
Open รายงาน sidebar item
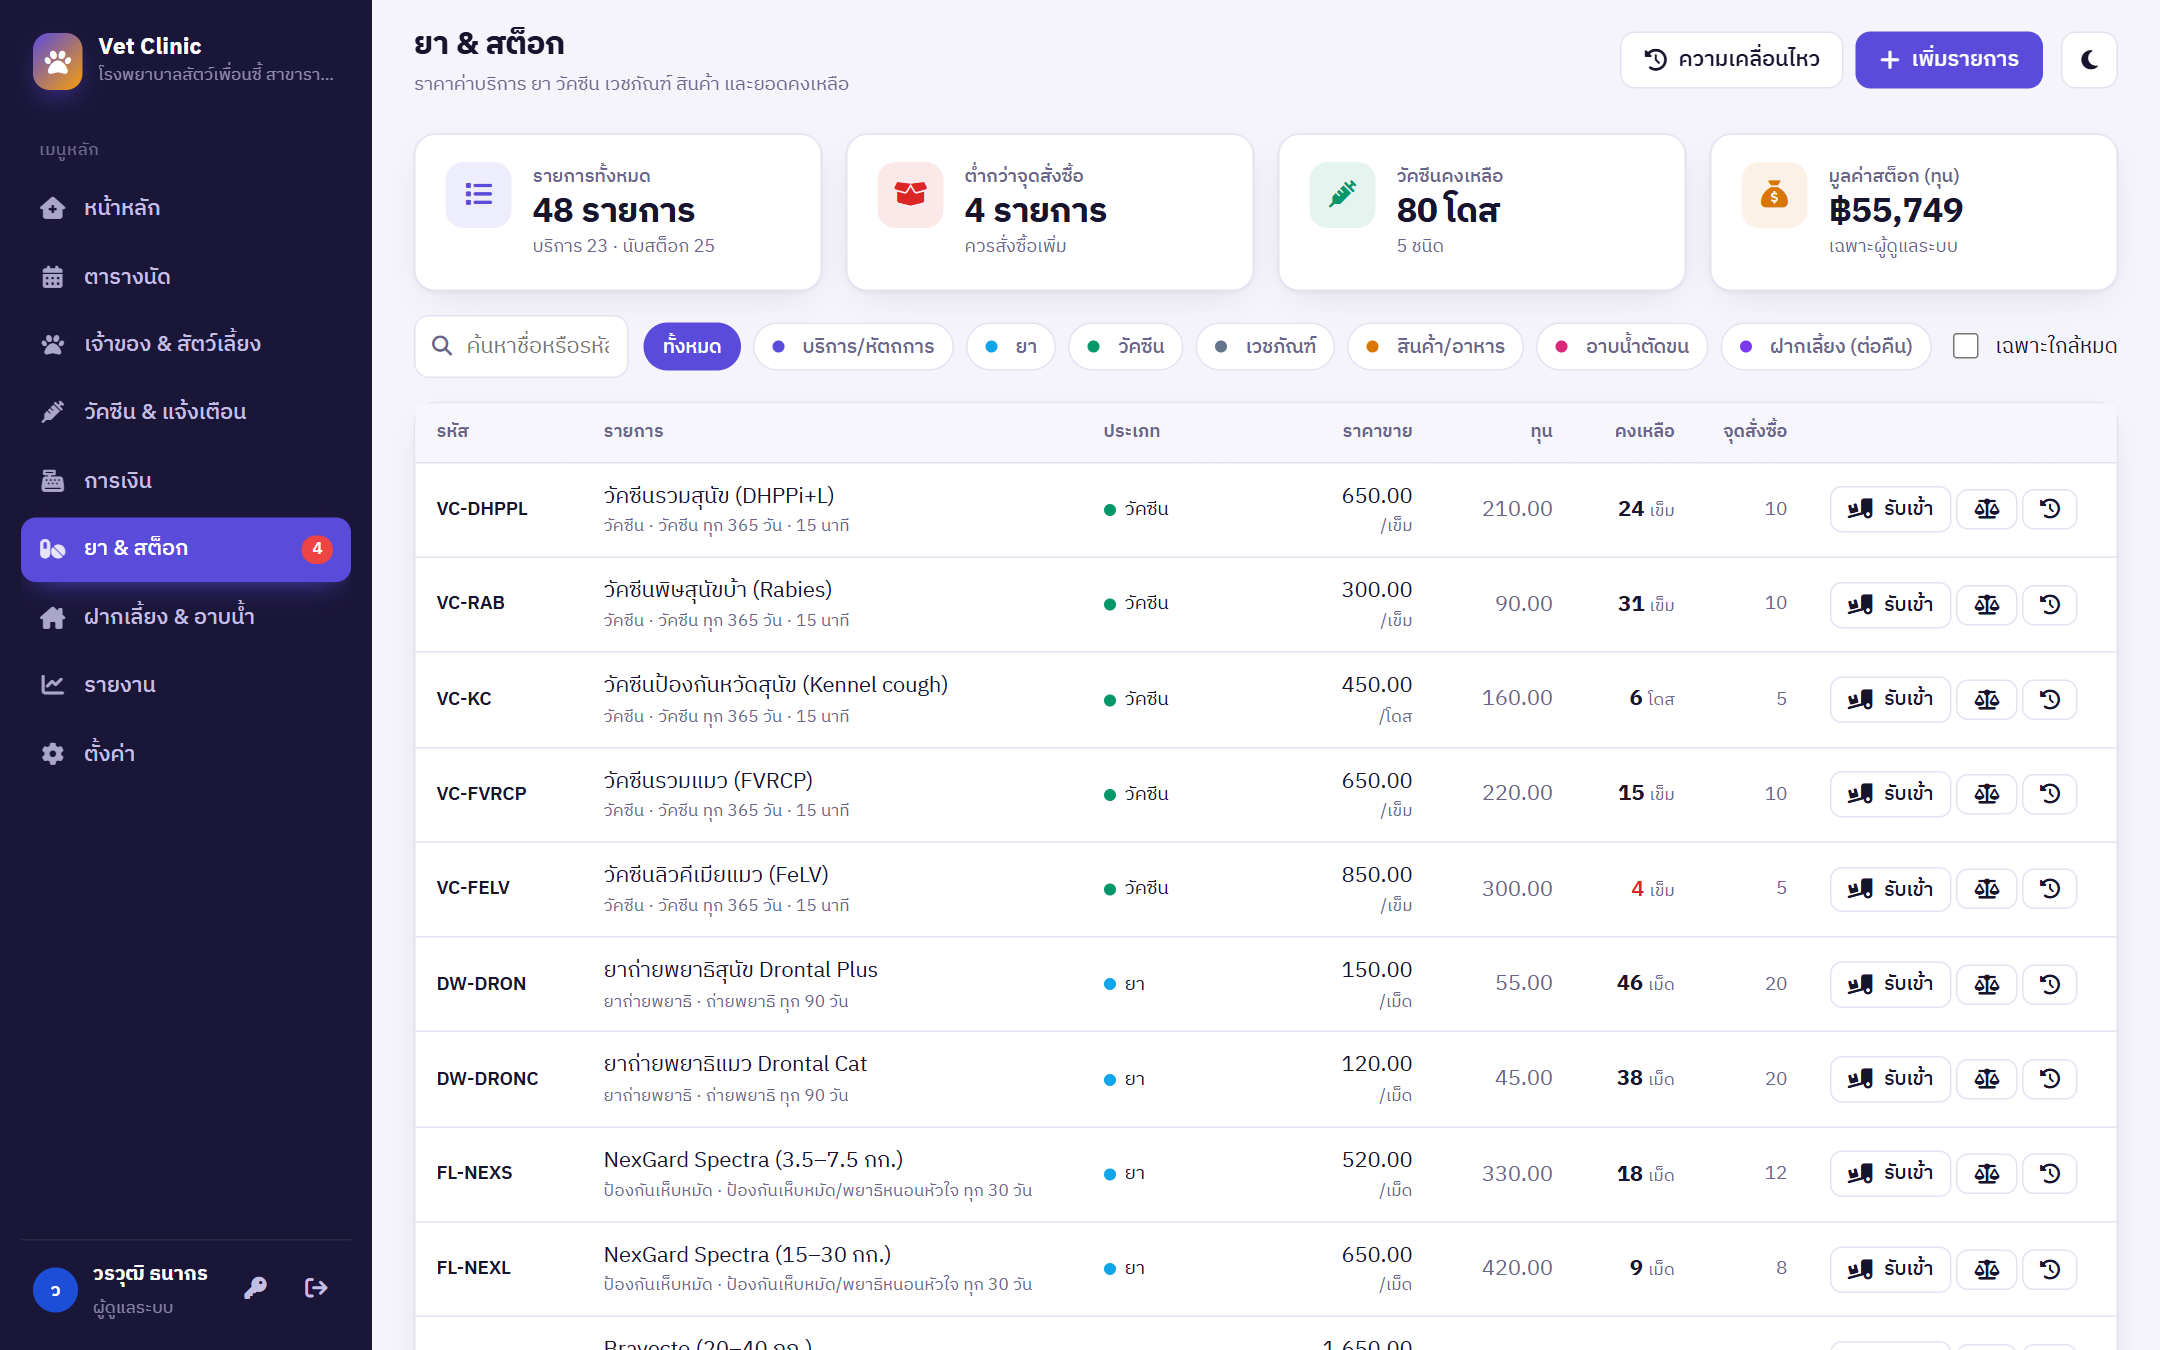pos(186,685)
